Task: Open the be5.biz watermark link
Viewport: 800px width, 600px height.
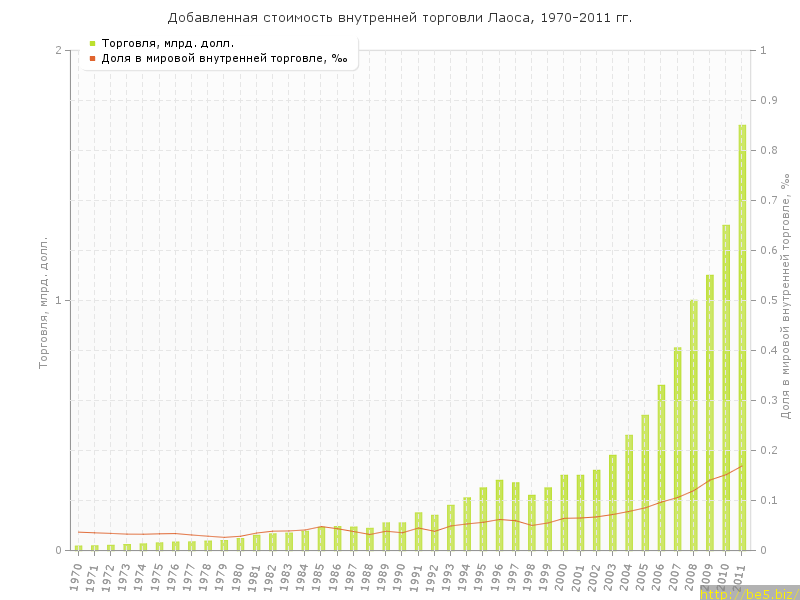Action: 748,593
